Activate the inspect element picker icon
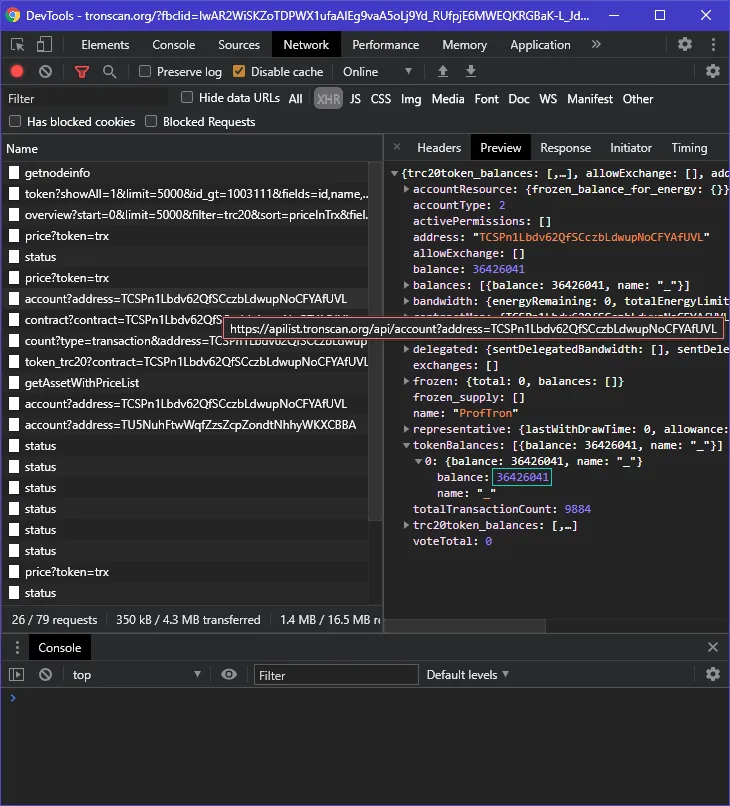Image resolution: width=730 pixels, height=806 pixels. coord(18,45)
